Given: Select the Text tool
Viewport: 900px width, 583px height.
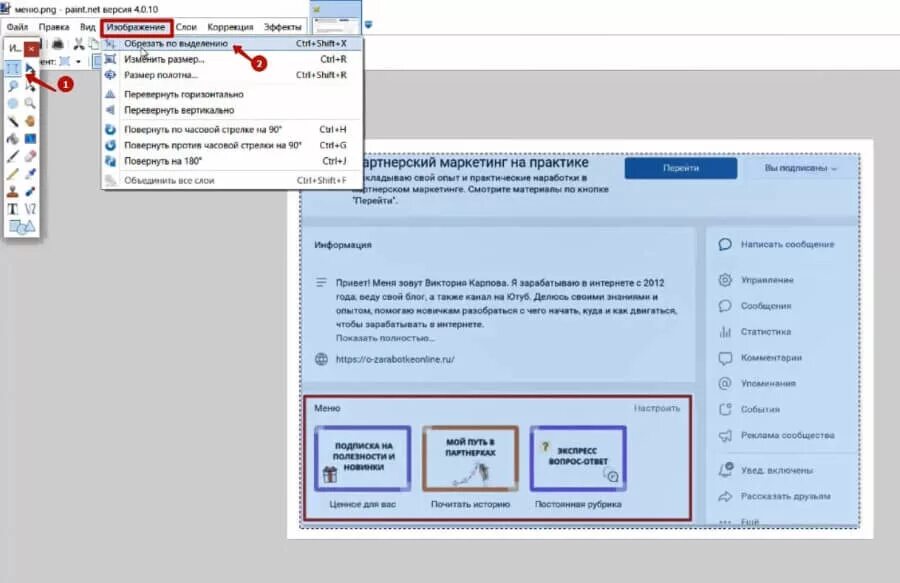Looking at the screenshot, I should [13, 209].
